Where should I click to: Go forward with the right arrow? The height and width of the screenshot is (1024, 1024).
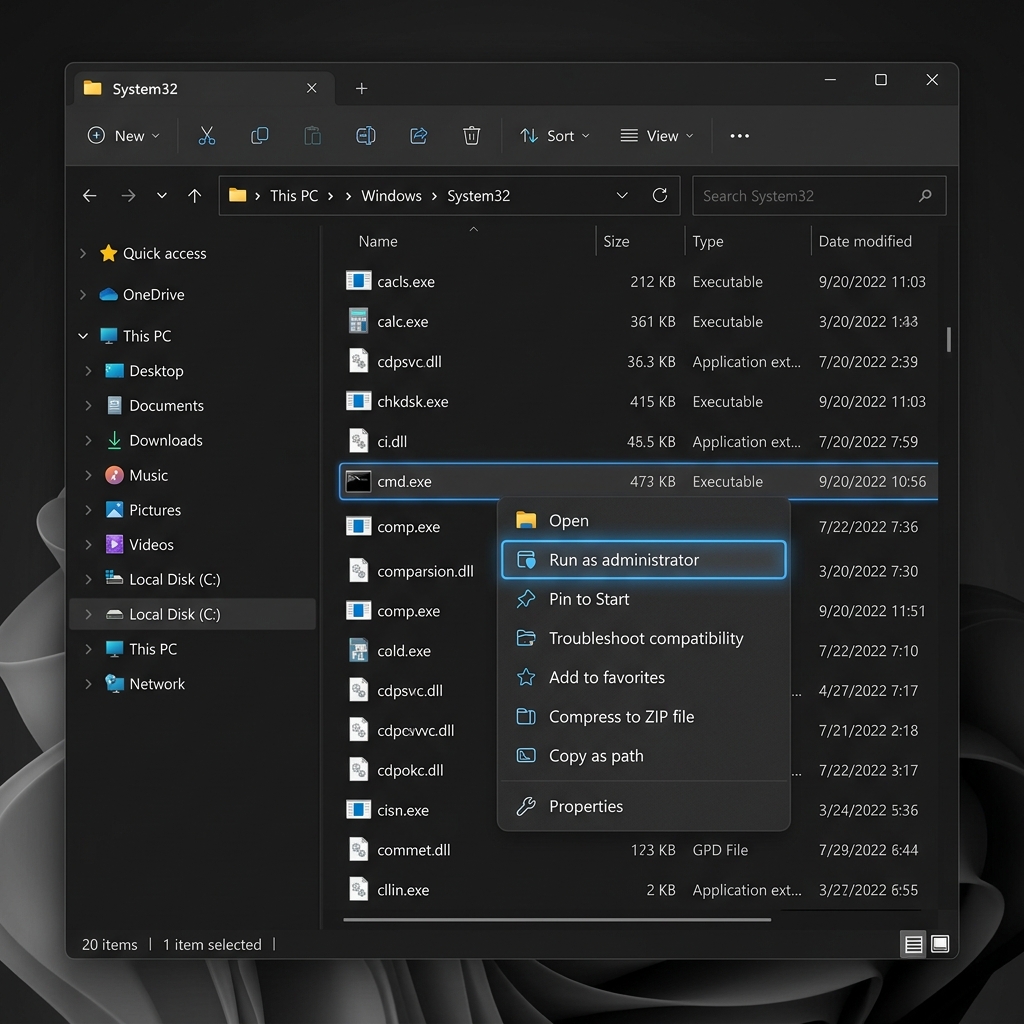point(128,195)
